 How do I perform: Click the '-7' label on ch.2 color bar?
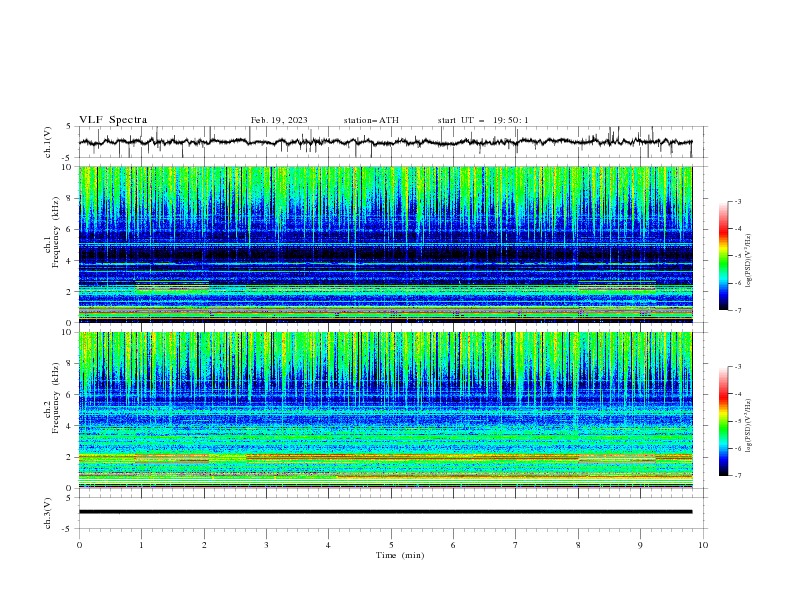click(738, 475)
